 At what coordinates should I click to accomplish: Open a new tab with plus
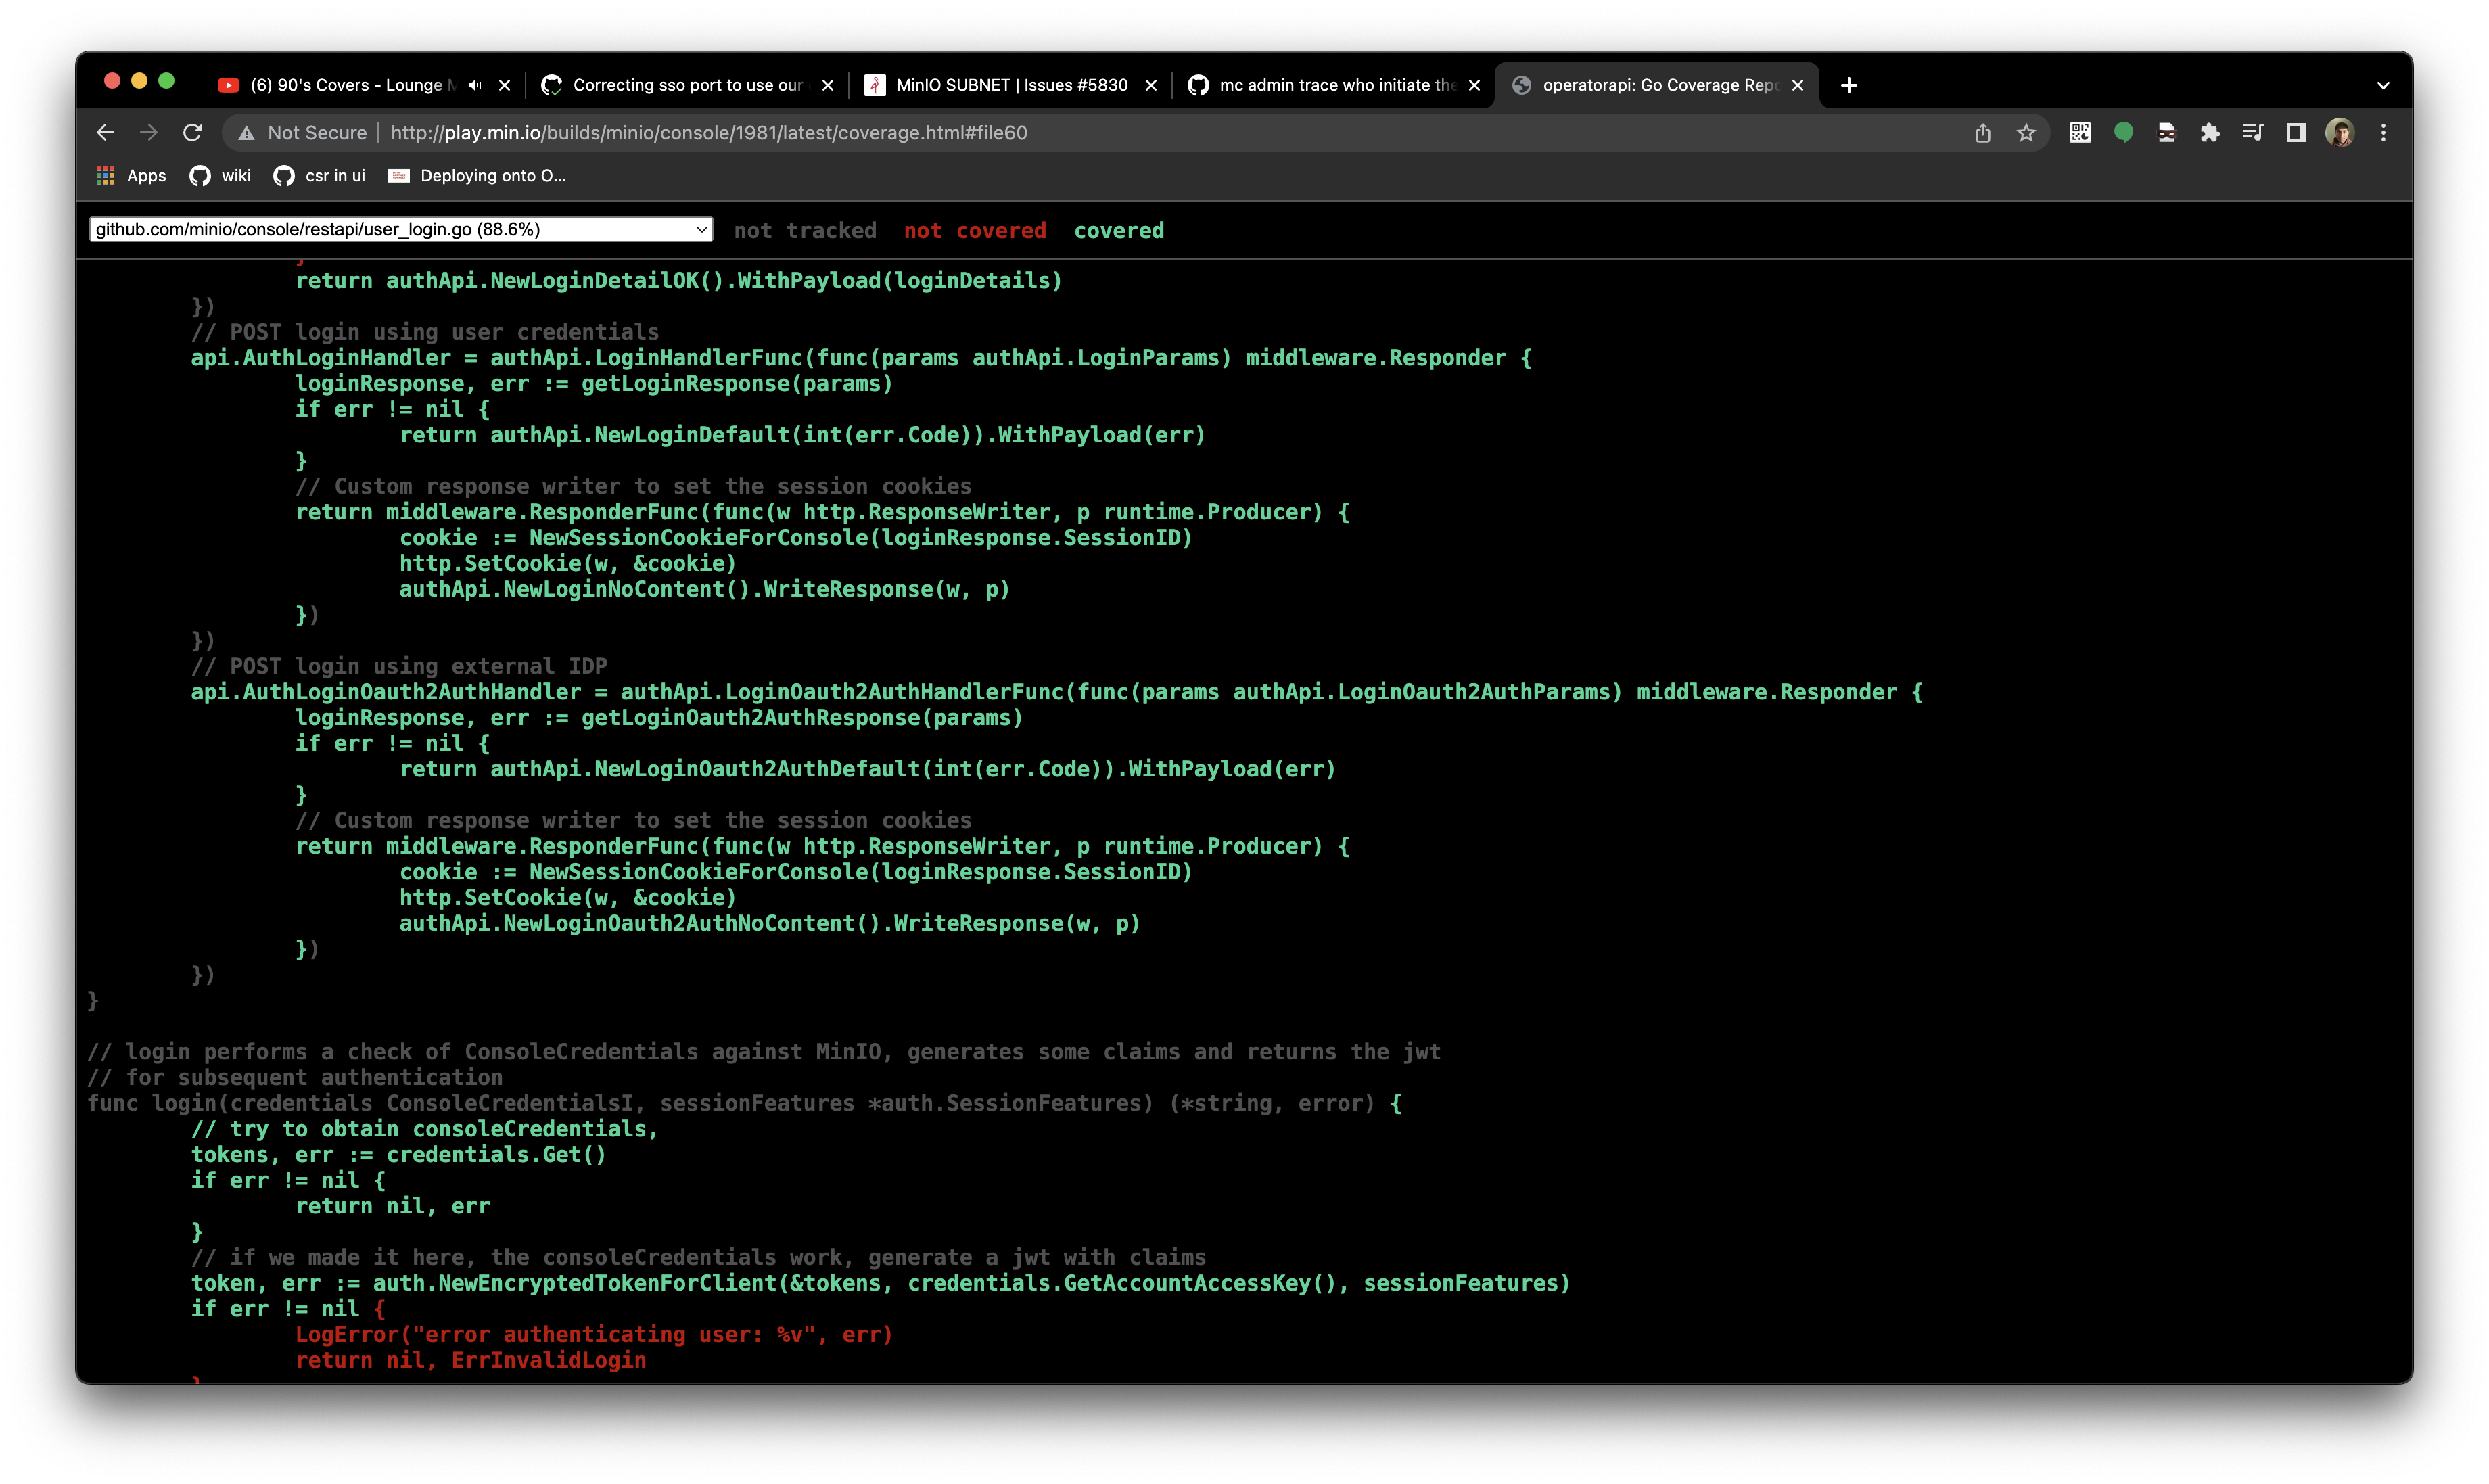[1848, 86]
